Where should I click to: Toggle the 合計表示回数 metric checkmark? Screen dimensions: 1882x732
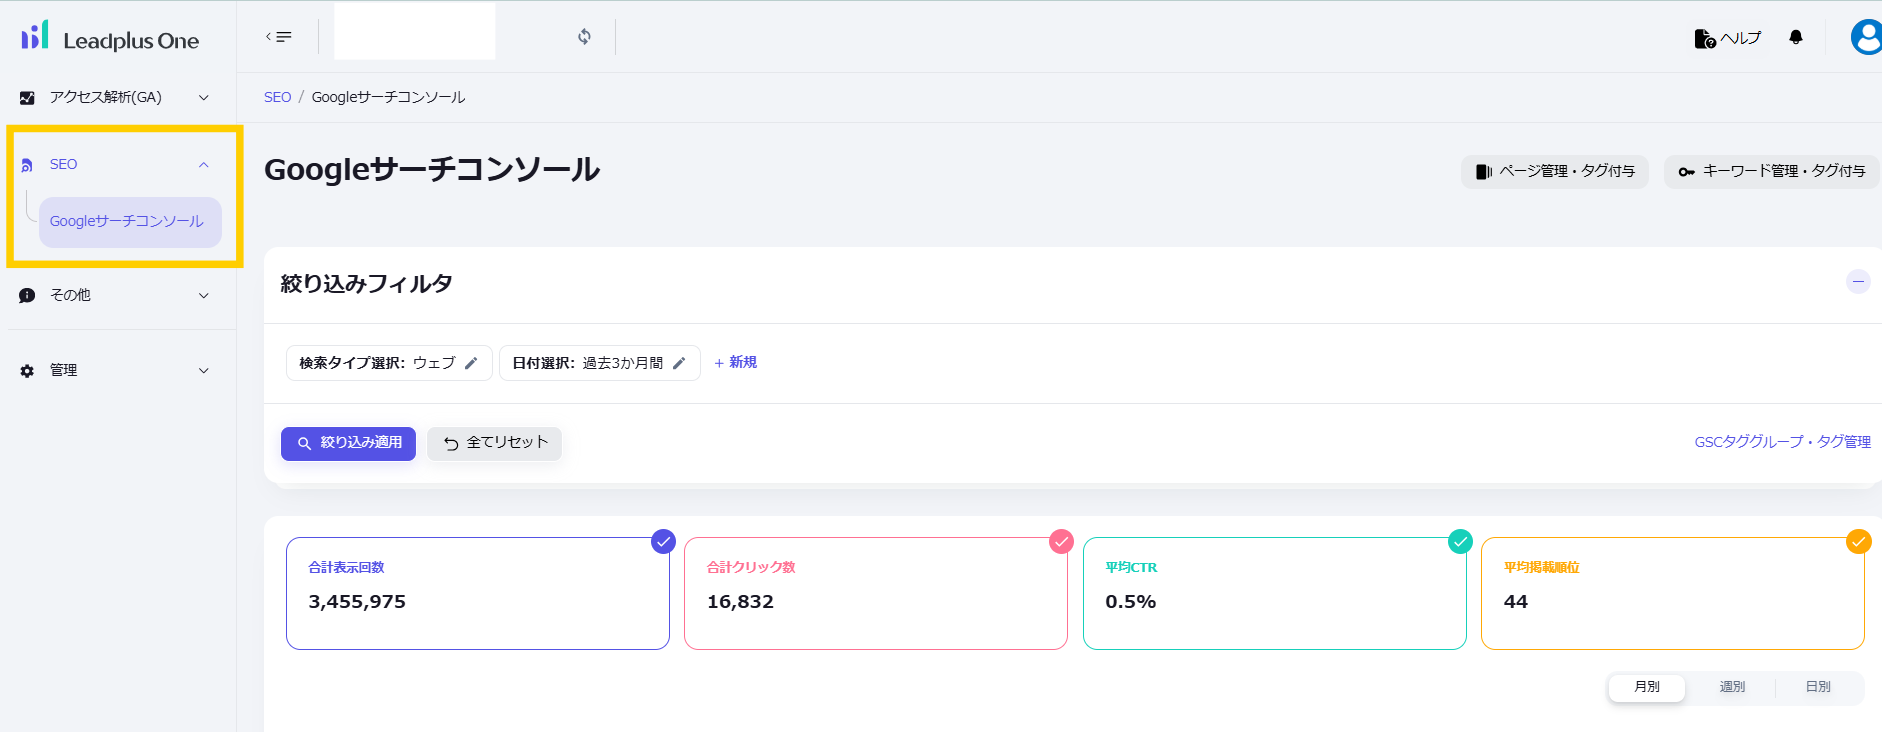(x=663, y=541)
